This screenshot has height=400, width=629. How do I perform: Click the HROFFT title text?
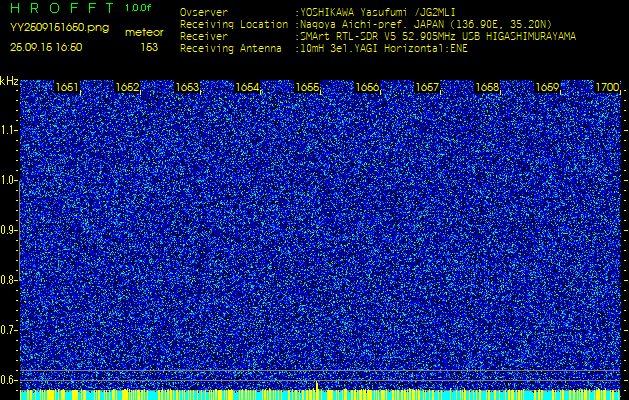[64, 8]
